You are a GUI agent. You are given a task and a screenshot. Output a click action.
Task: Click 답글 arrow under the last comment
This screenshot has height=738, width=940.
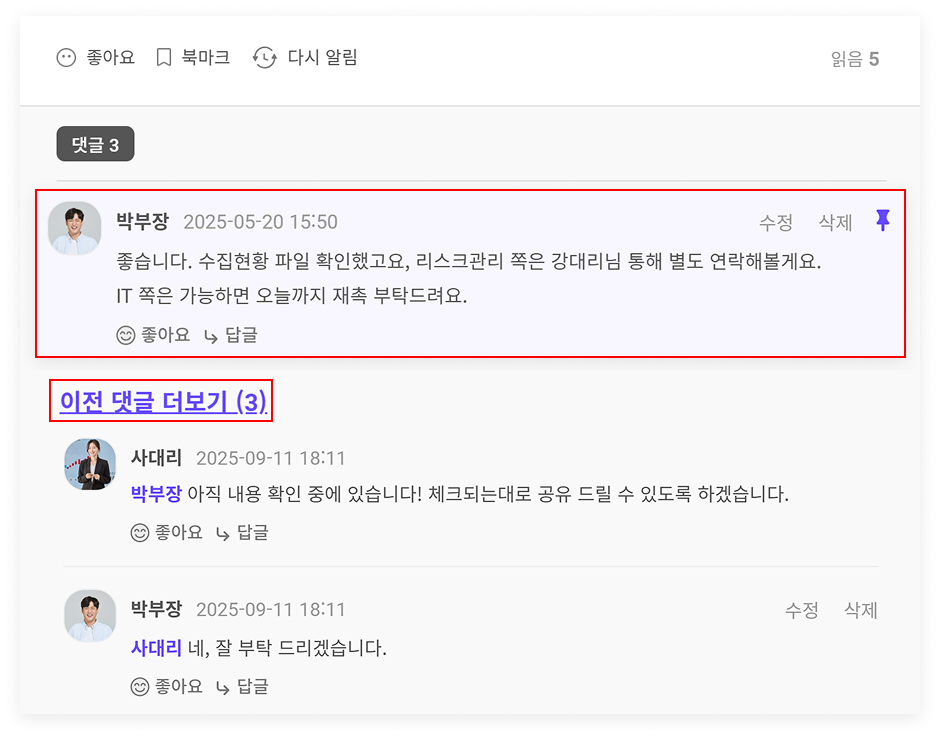click(223, 688)
